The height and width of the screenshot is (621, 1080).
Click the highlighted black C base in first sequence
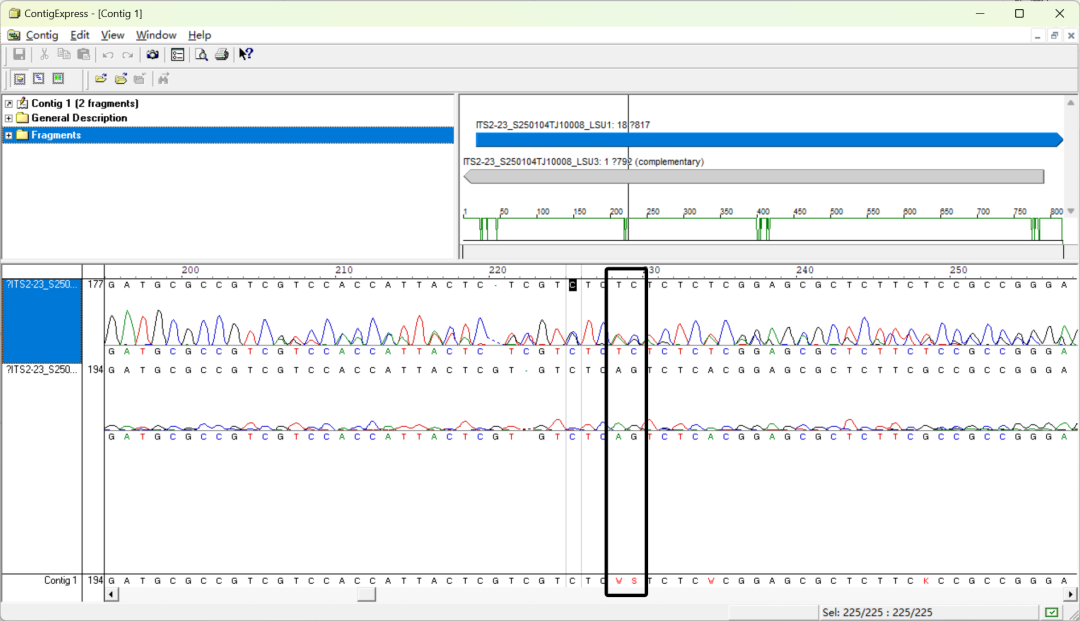click(x=572, y=285)
